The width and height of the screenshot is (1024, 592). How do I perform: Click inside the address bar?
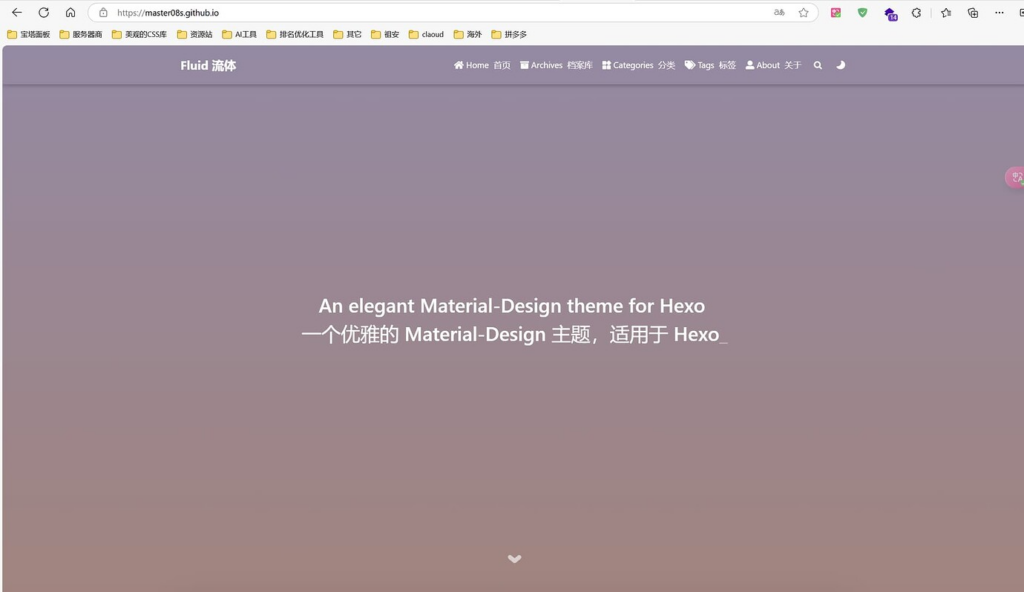coord(300,13)
